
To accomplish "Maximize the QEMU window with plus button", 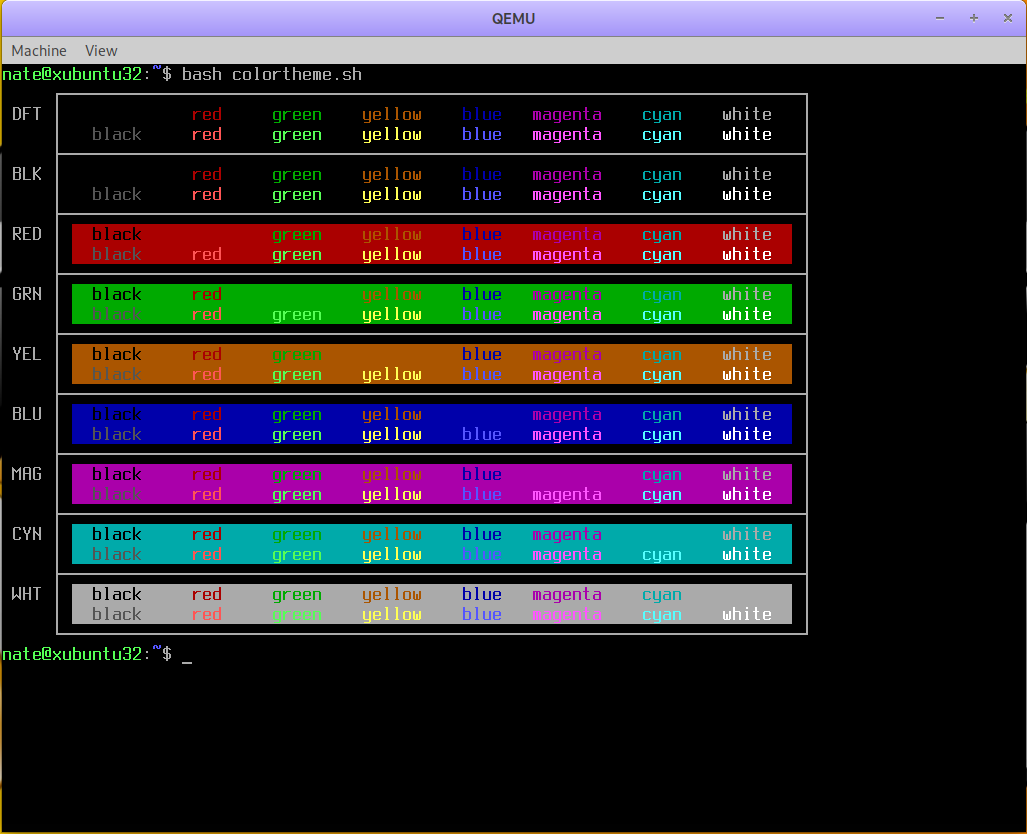I will (x=973, y=19).
